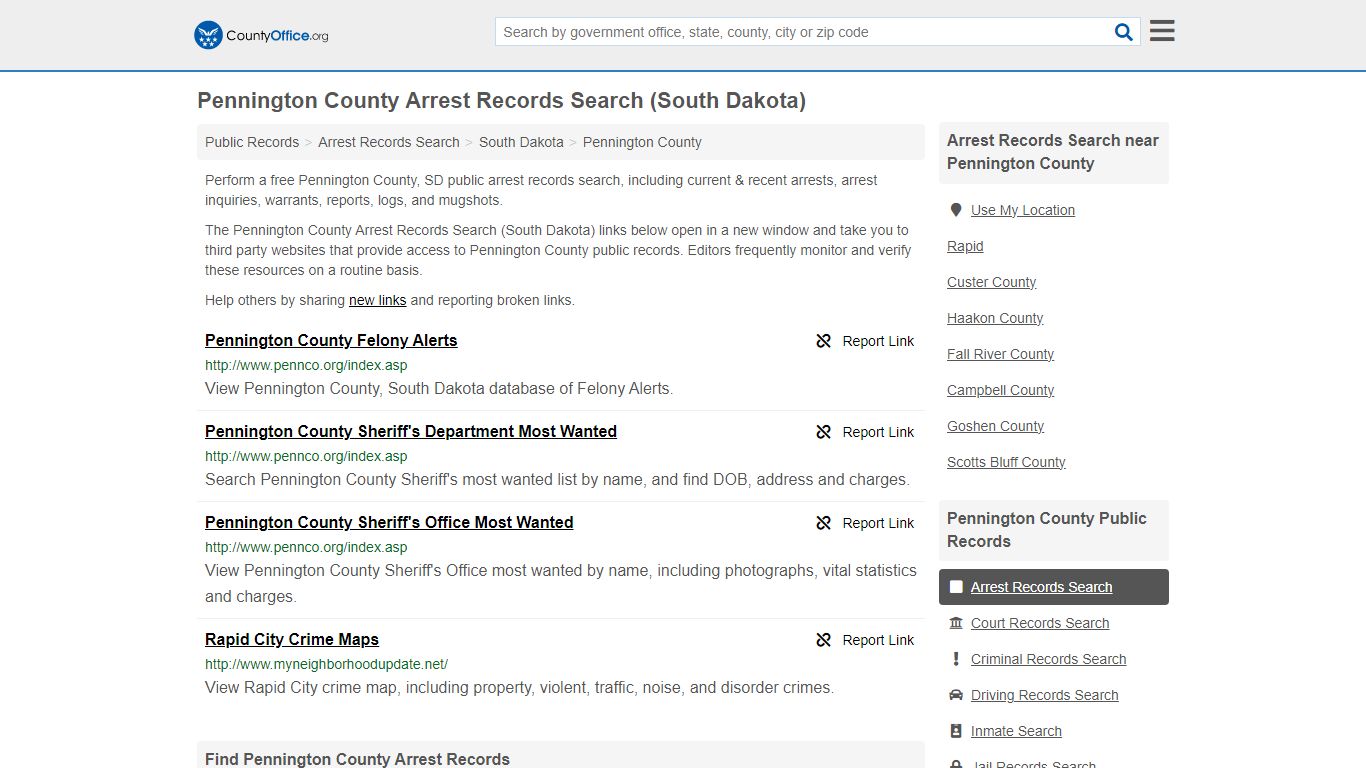
Task: Click pennco.org URL under Sheriff's Department Most Wanted
Action: [x=306, y=456]
